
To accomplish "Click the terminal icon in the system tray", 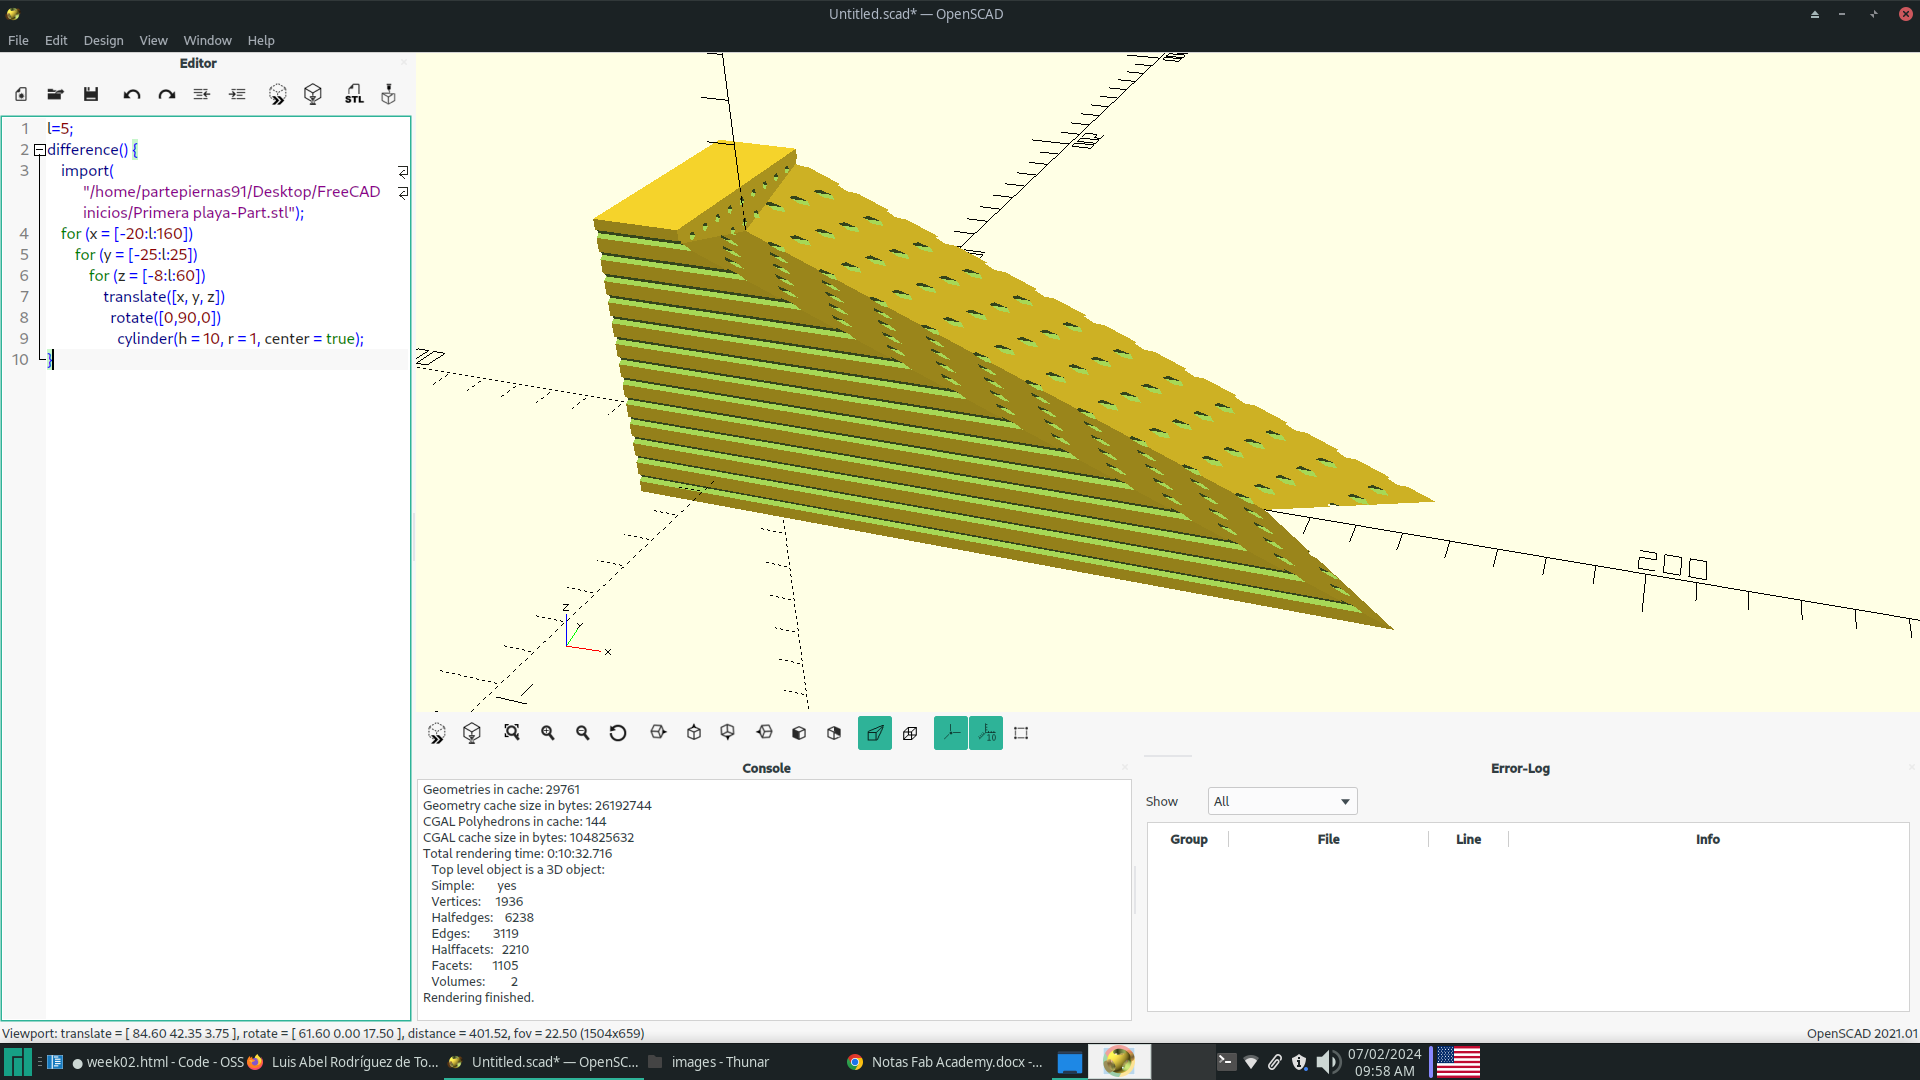I will (1226, 1062).
